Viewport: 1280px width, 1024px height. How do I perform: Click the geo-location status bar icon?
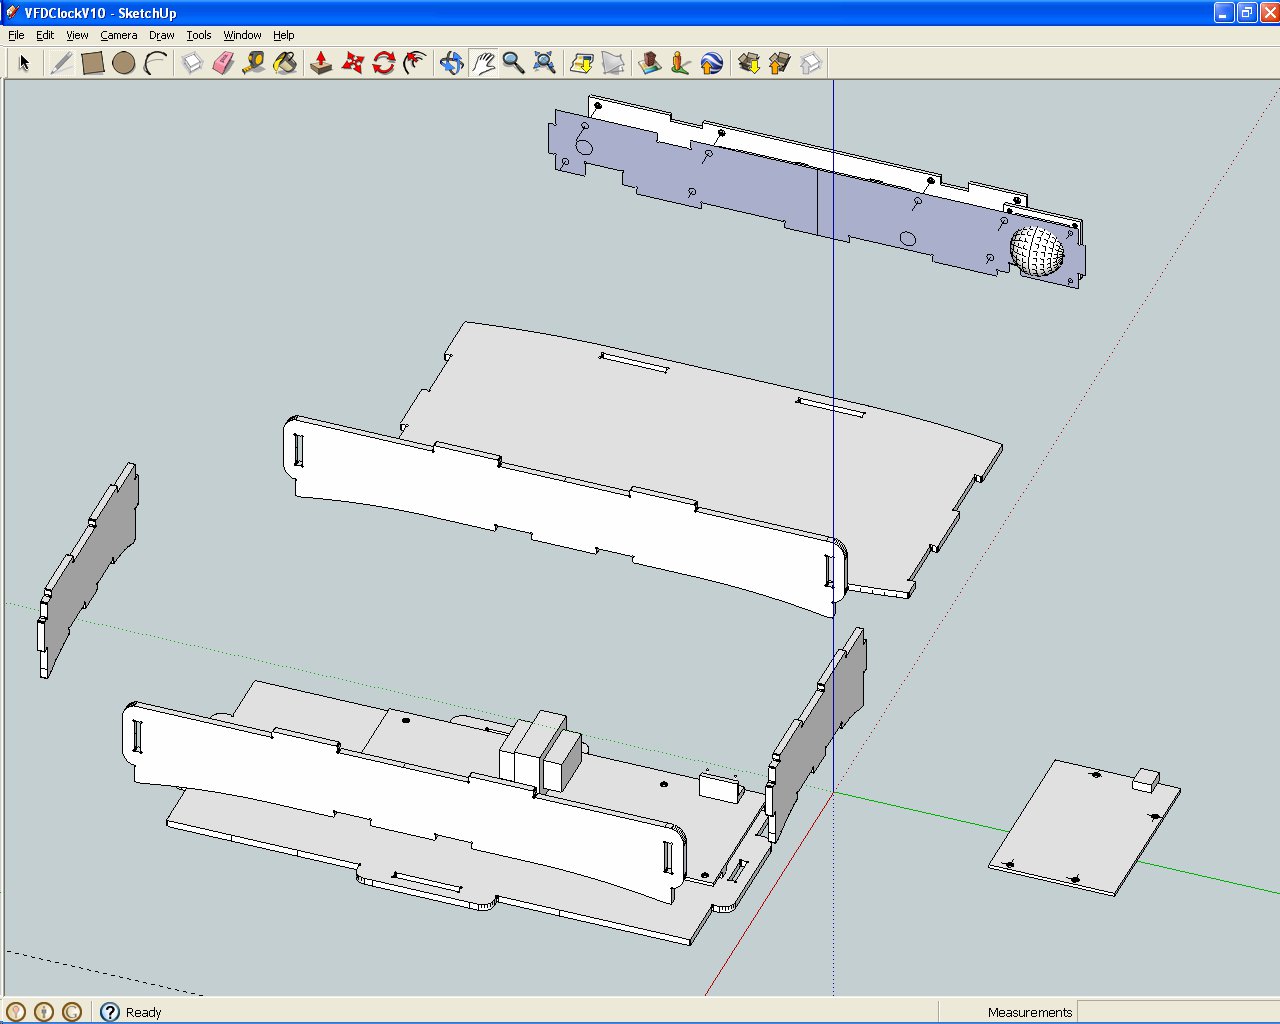click(x=16, y=1012)
